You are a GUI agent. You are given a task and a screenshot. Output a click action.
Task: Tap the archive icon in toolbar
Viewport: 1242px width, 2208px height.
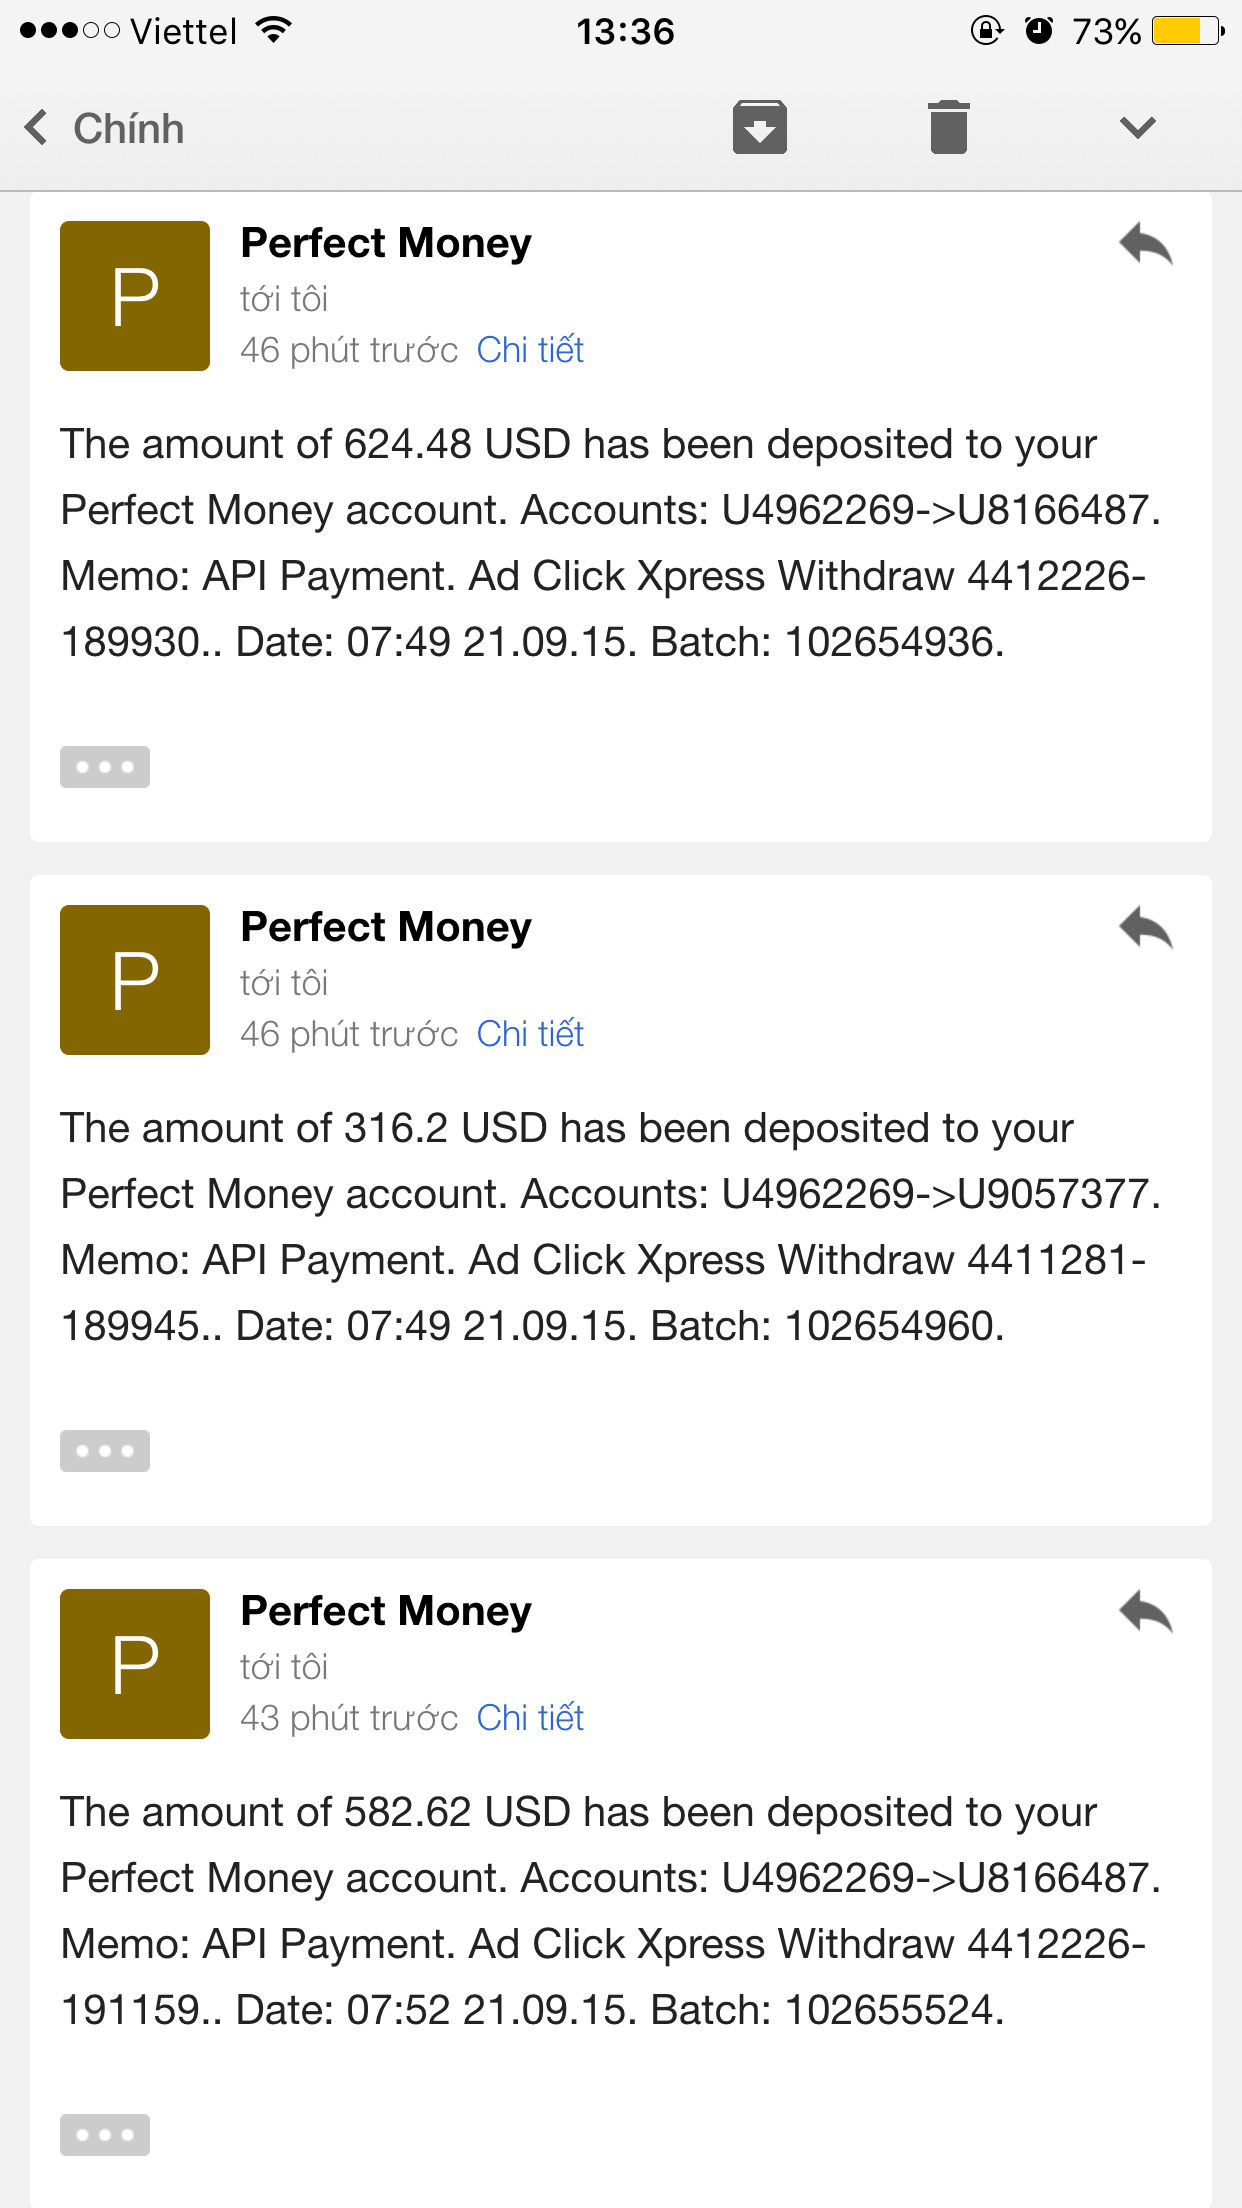[759, 127]
